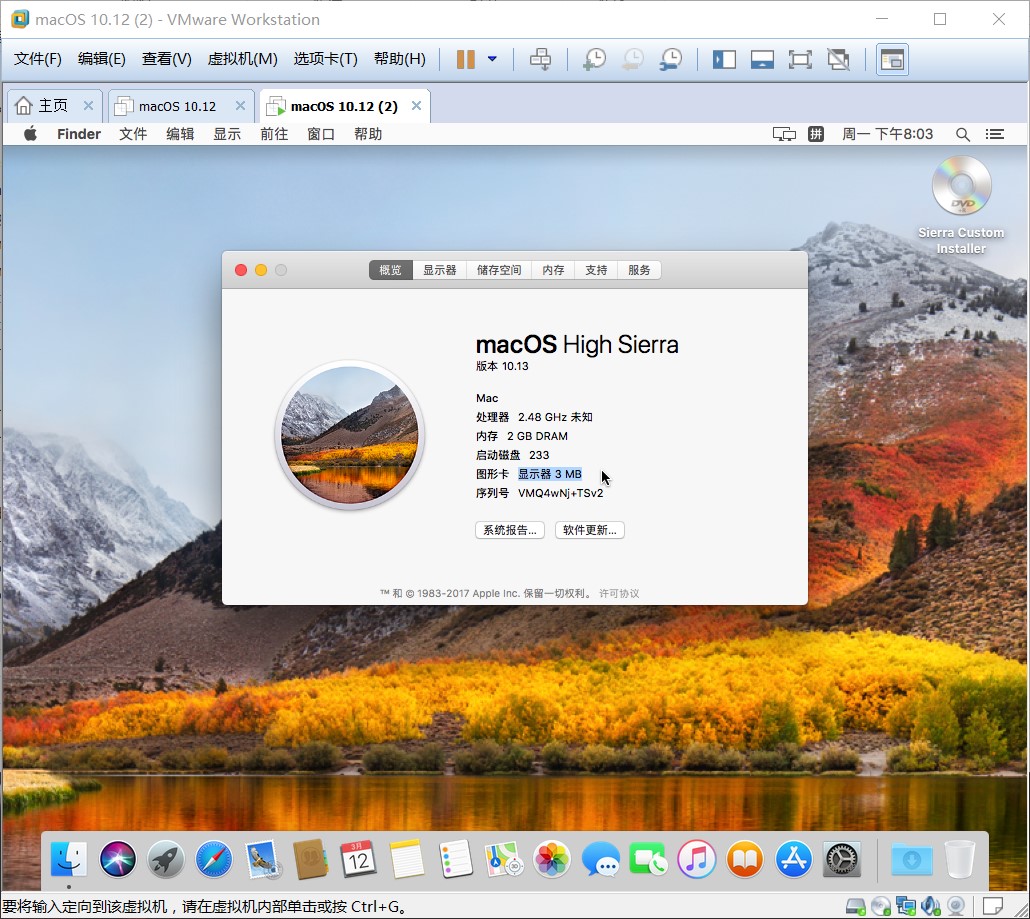Open Spotlight search
The width and height of the screenshot is (1030, 919).
point(962,134)
